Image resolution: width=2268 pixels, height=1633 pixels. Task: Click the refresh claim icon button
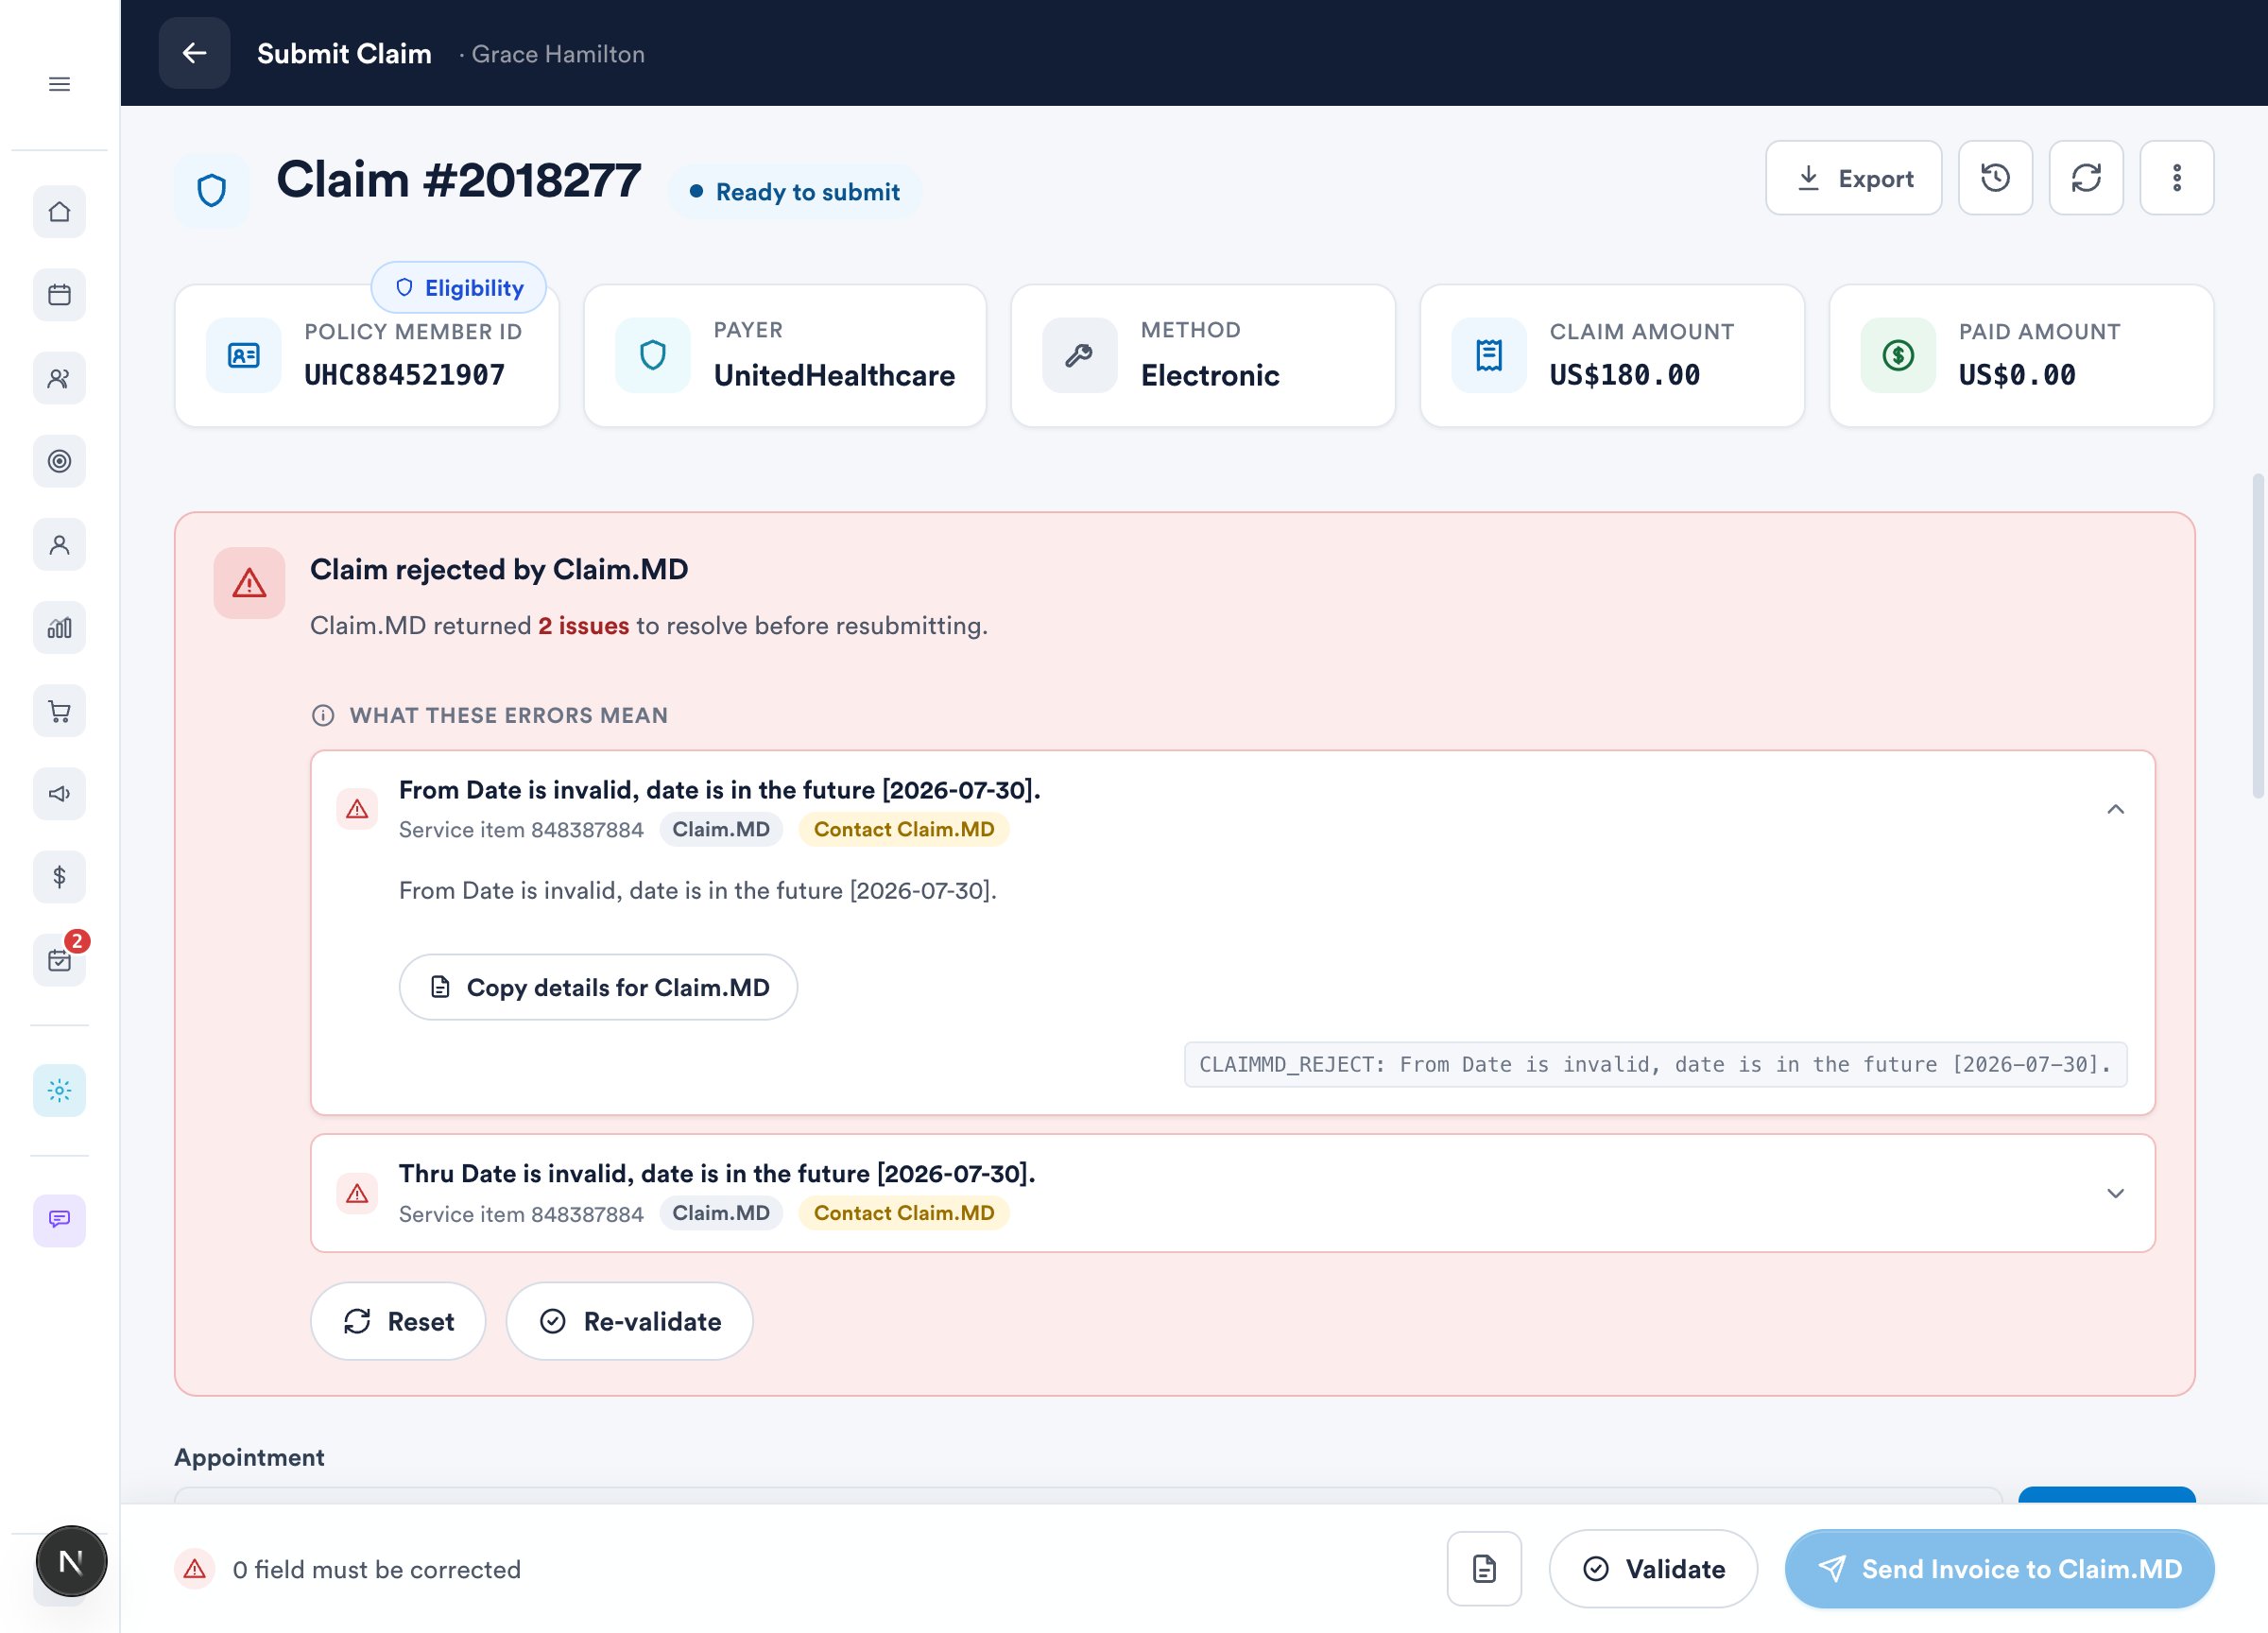click(x=2086, y=178)
